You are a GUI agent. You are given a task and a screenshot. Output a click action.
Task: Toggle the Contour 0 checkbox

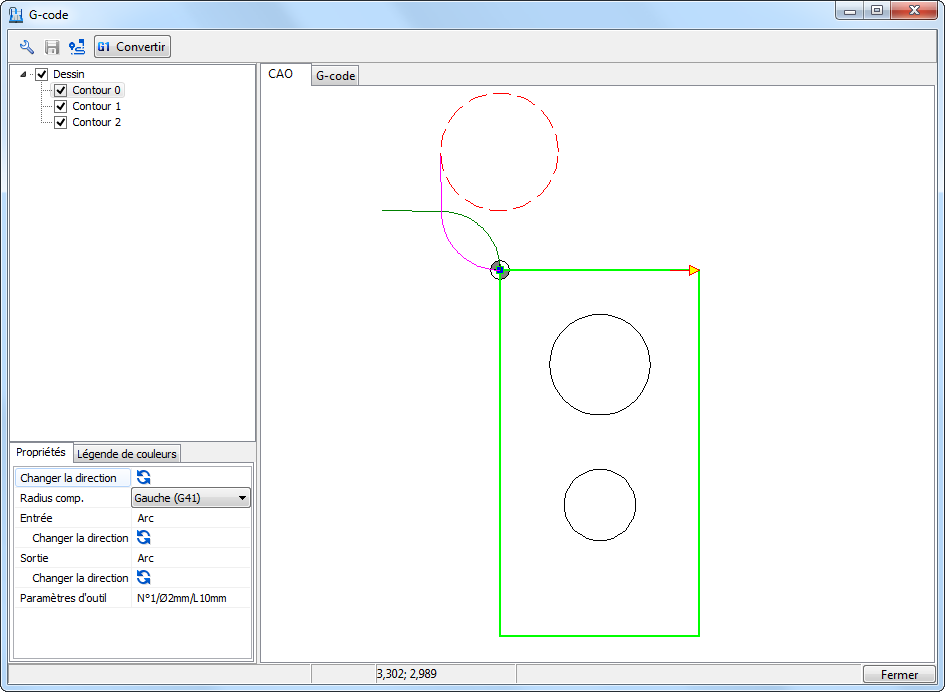(61, 90)
